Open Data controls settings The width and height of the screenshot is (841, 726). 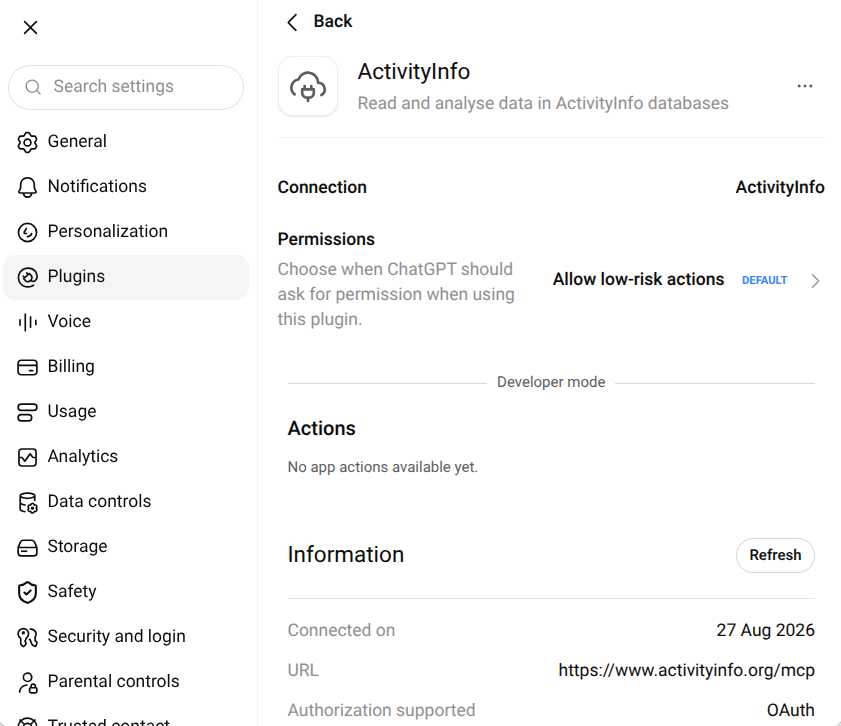point(126,502)
